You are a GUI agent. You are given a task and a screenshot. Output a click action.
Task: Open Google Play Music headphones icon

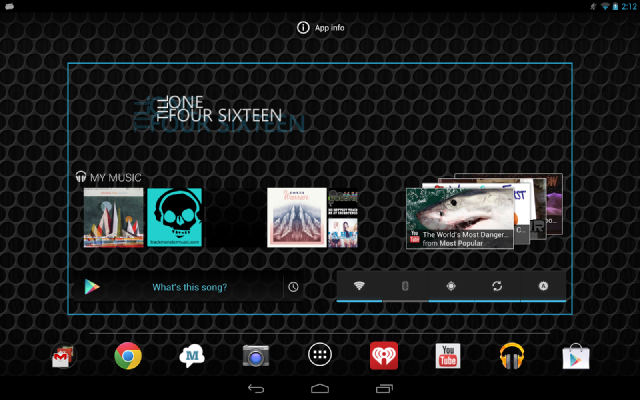(x=512, y=356)
